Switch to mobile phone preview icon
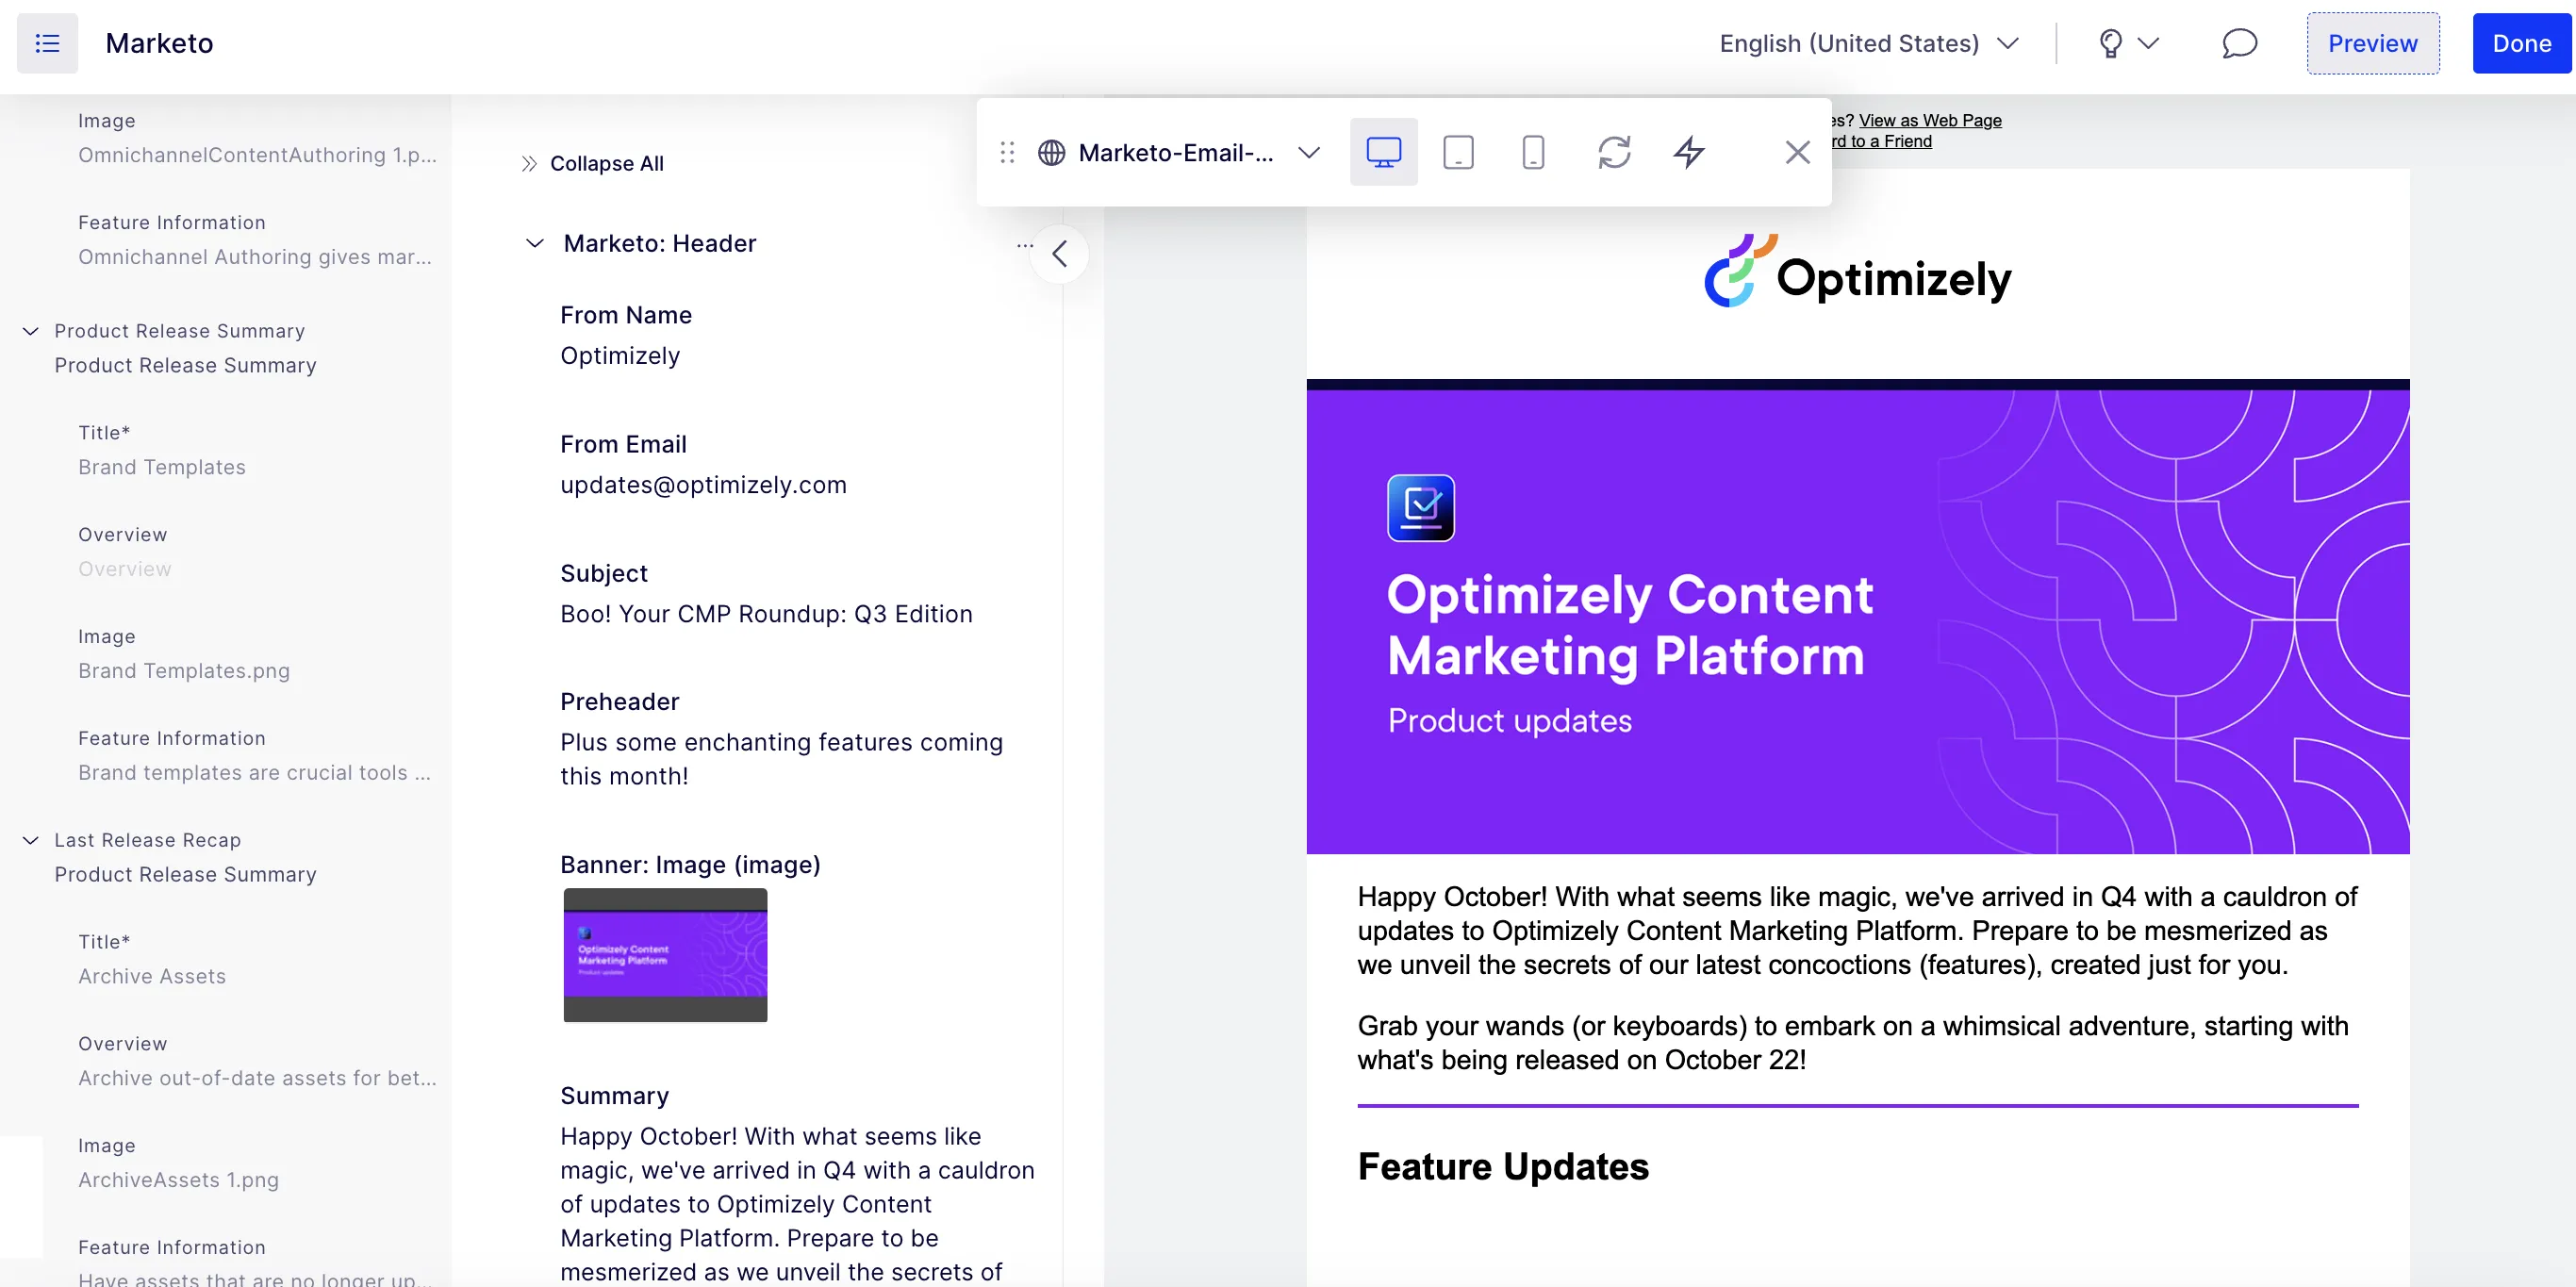This screenshot has width=2576, height=1287. point(1533,152)
